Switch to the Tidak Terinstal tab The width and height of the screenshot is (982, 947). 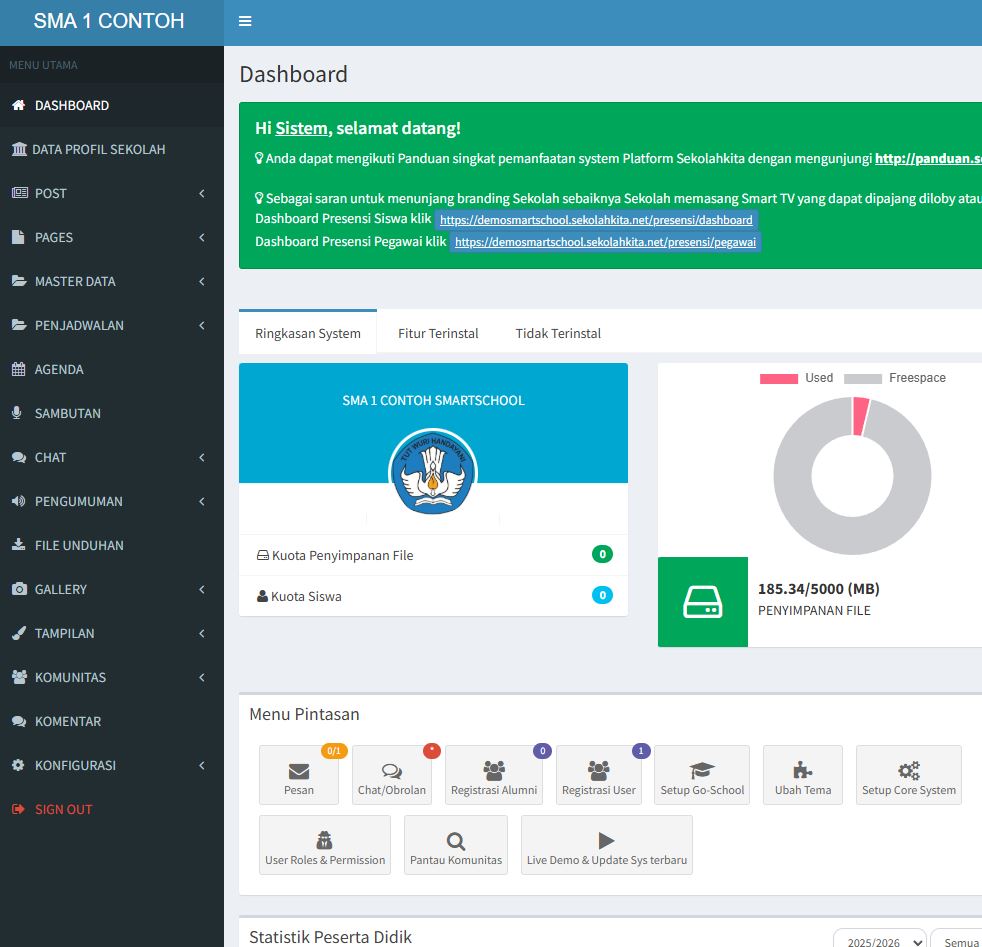[x=558, y=333]
